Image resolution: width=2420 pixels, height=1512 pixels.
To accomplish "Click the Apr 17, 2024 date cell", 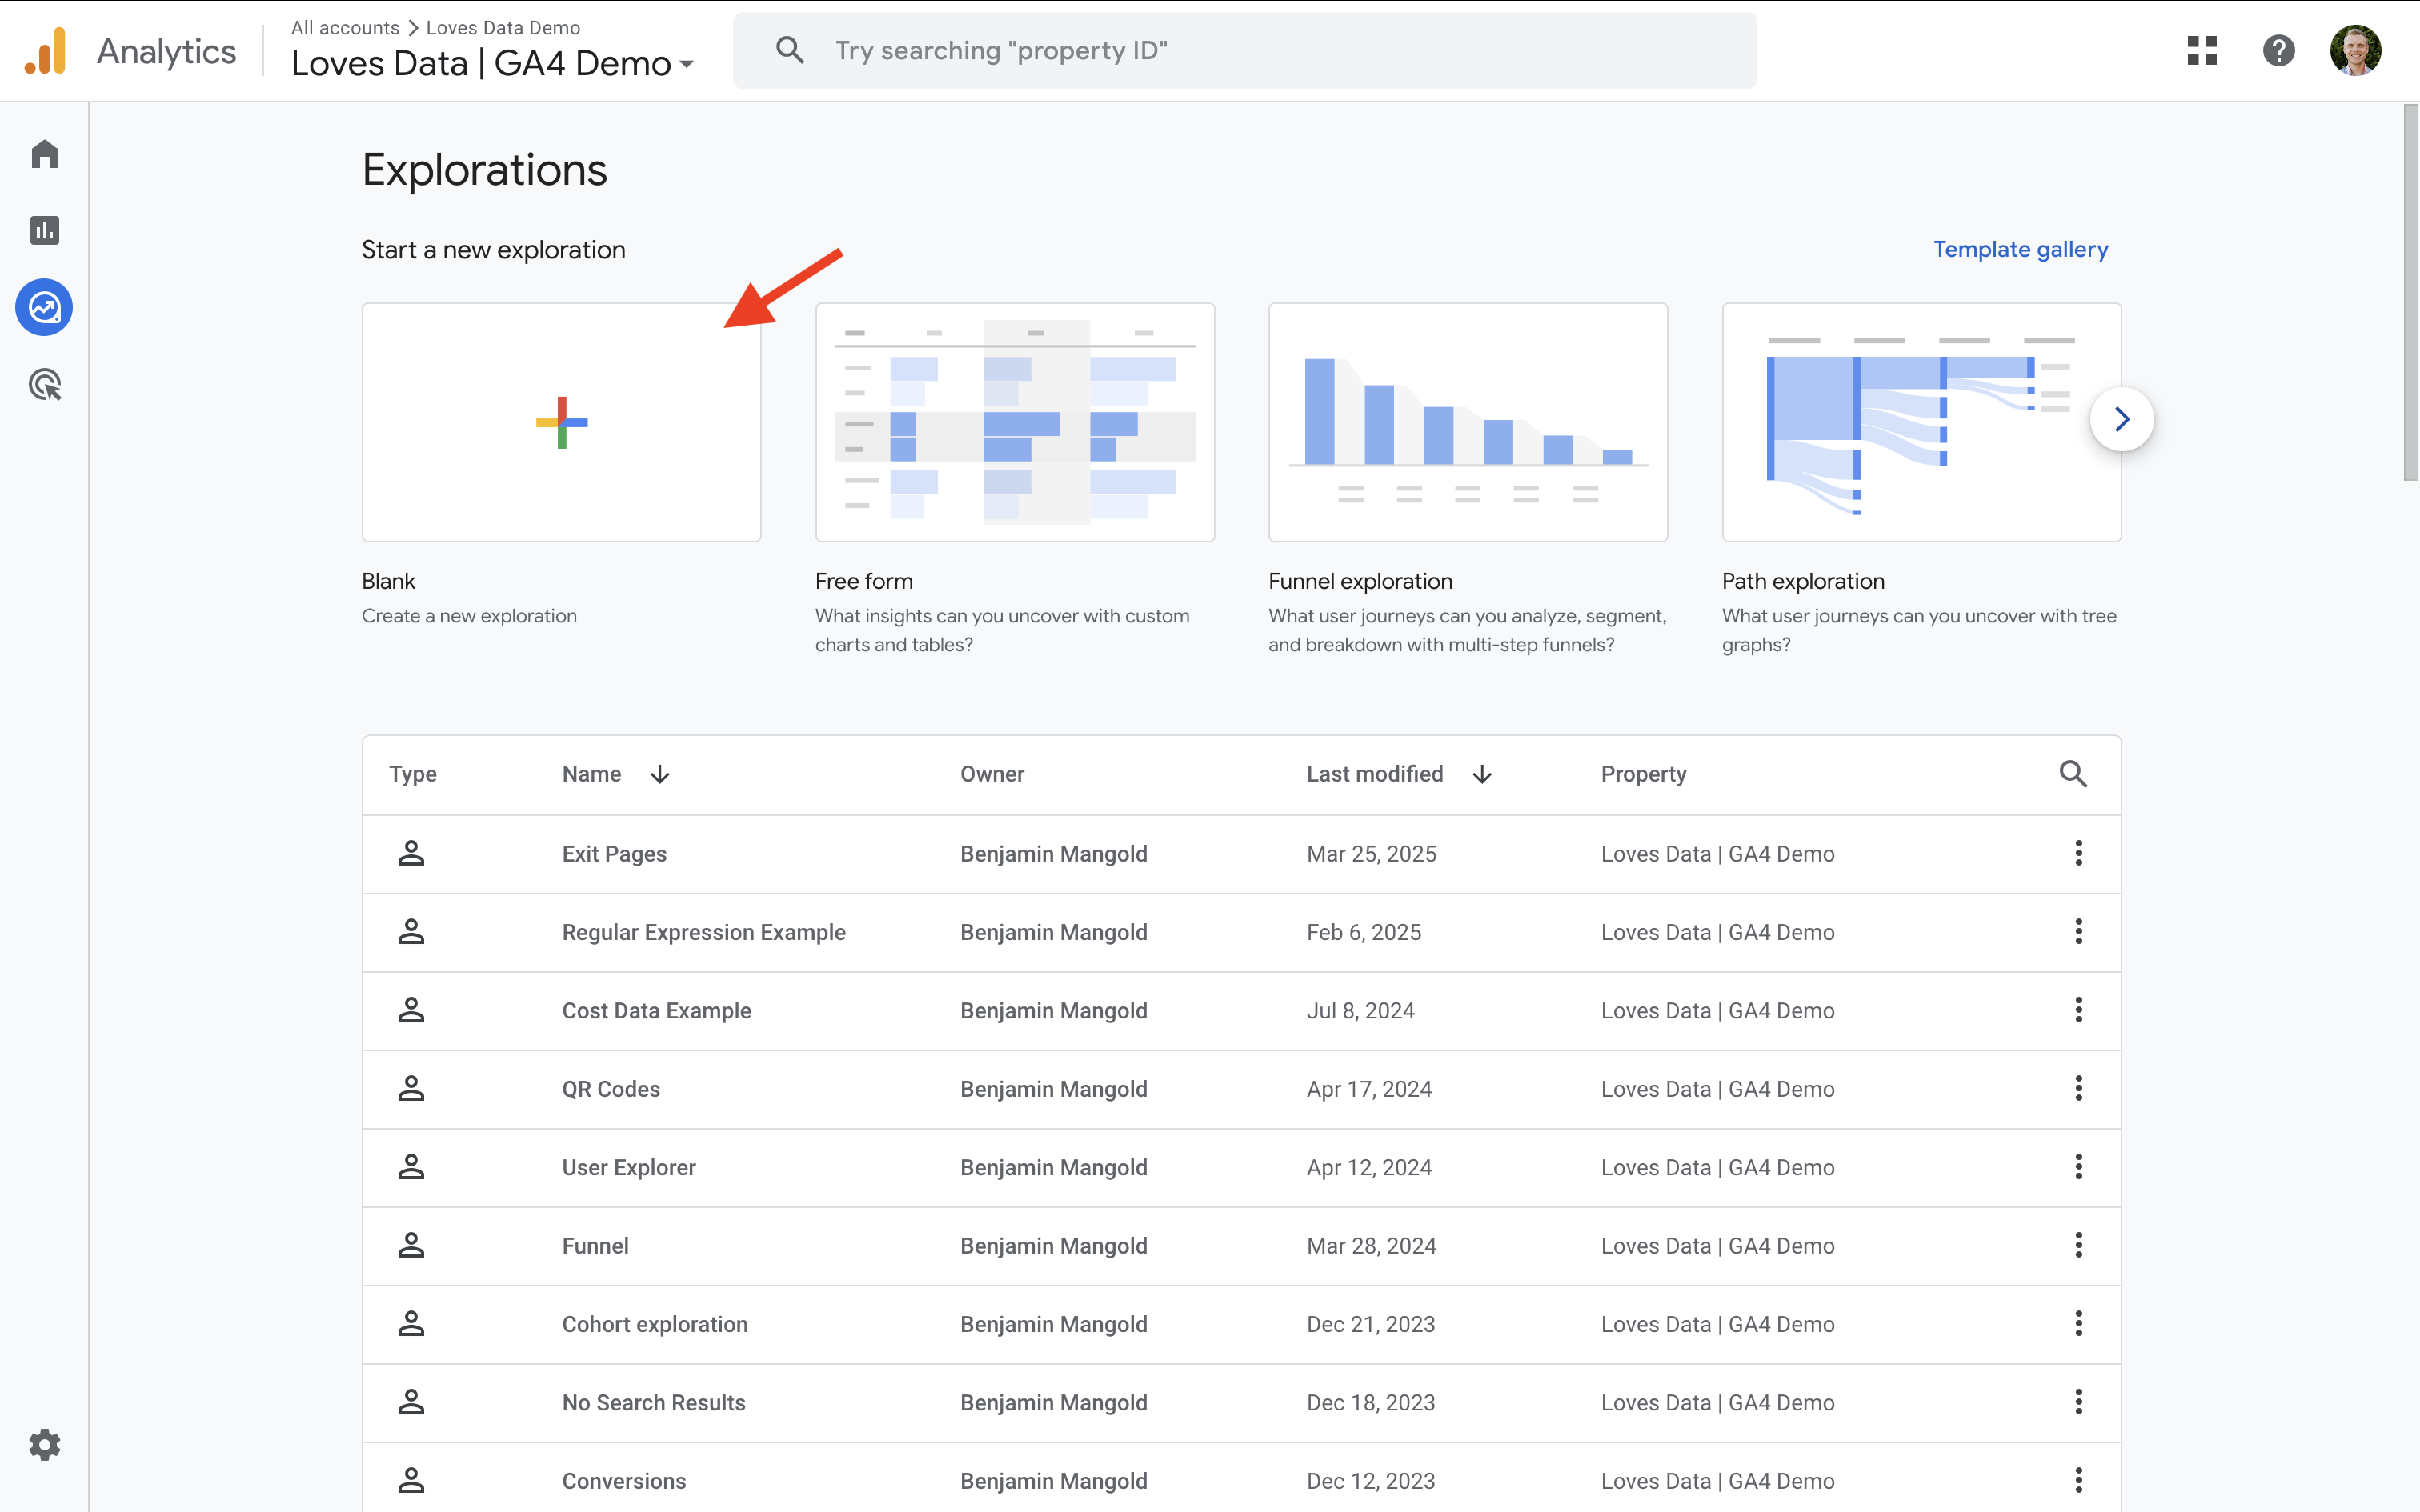I will tap(1369, 1089).
